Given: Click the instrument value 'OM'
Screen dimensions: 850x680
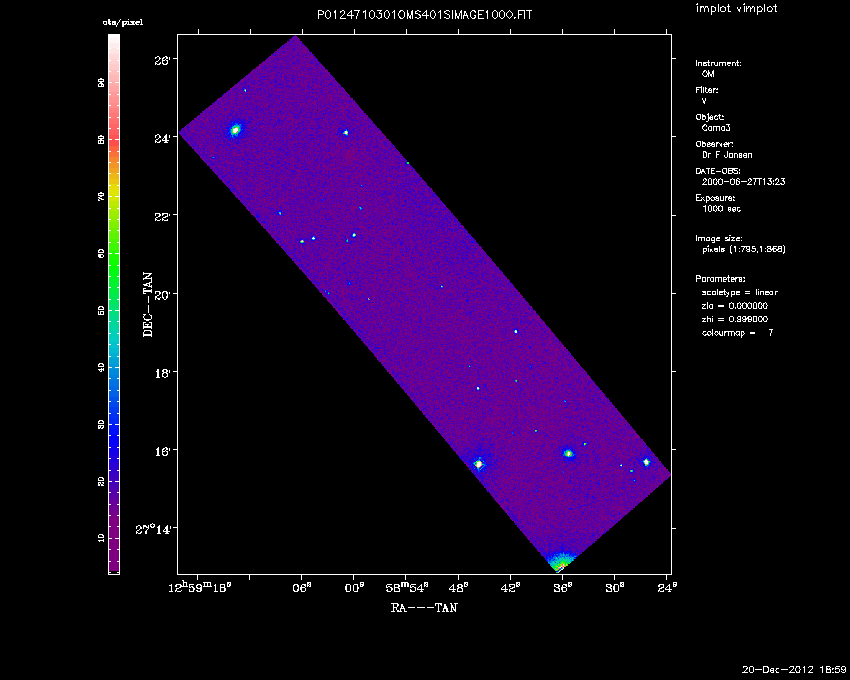Looking at the screenshot, I should point(708,74).
